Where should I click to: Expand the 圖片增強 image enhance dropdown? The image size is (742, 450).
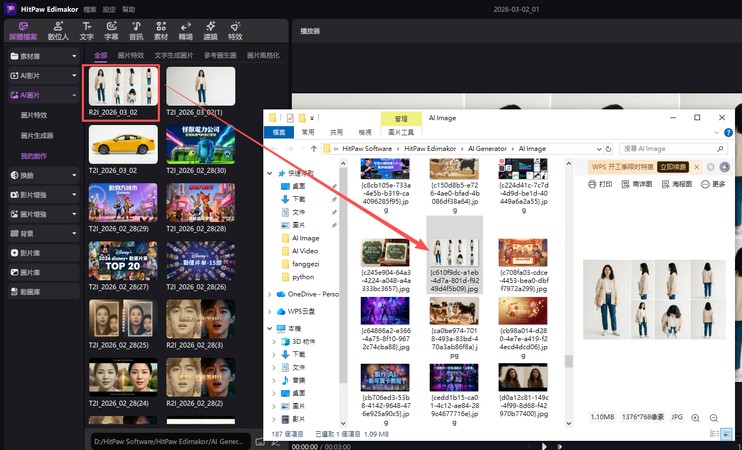click(74, 214)
